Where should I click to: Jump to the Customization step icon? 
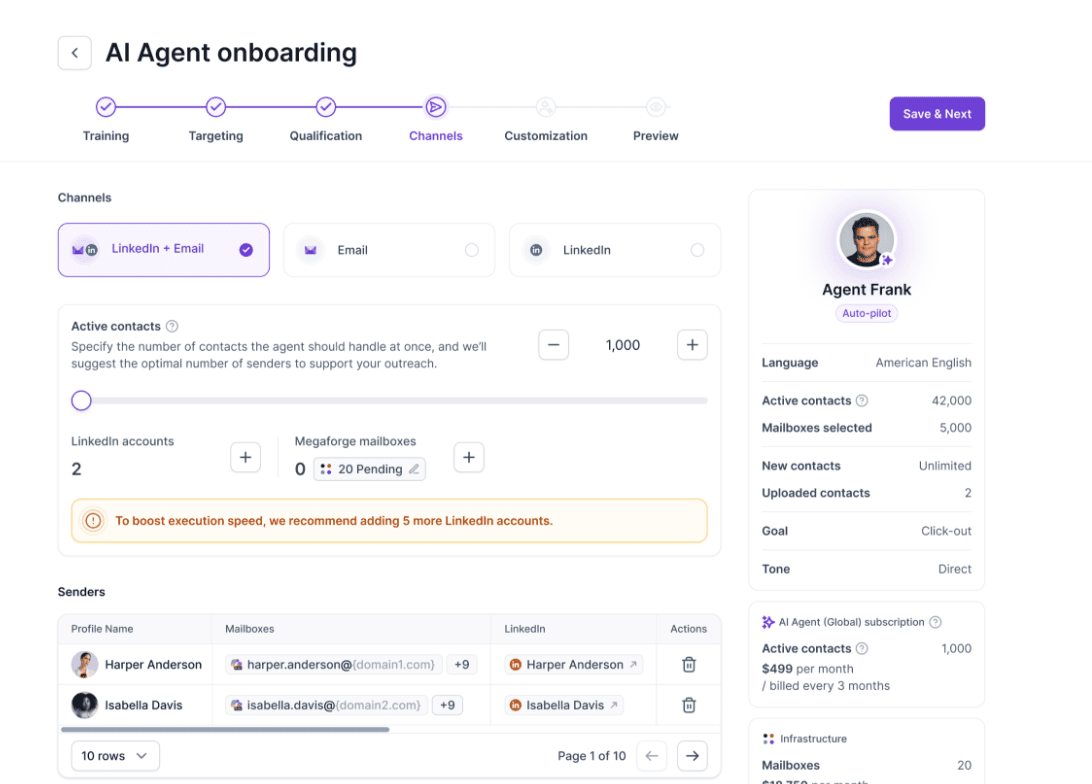tap(546, 107)
